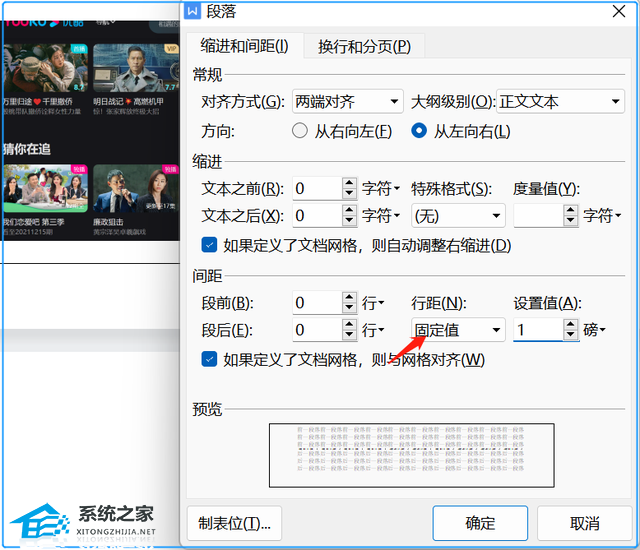
Task: Select the 从左向右 direction radio button
Action: (x=419, y=131)
